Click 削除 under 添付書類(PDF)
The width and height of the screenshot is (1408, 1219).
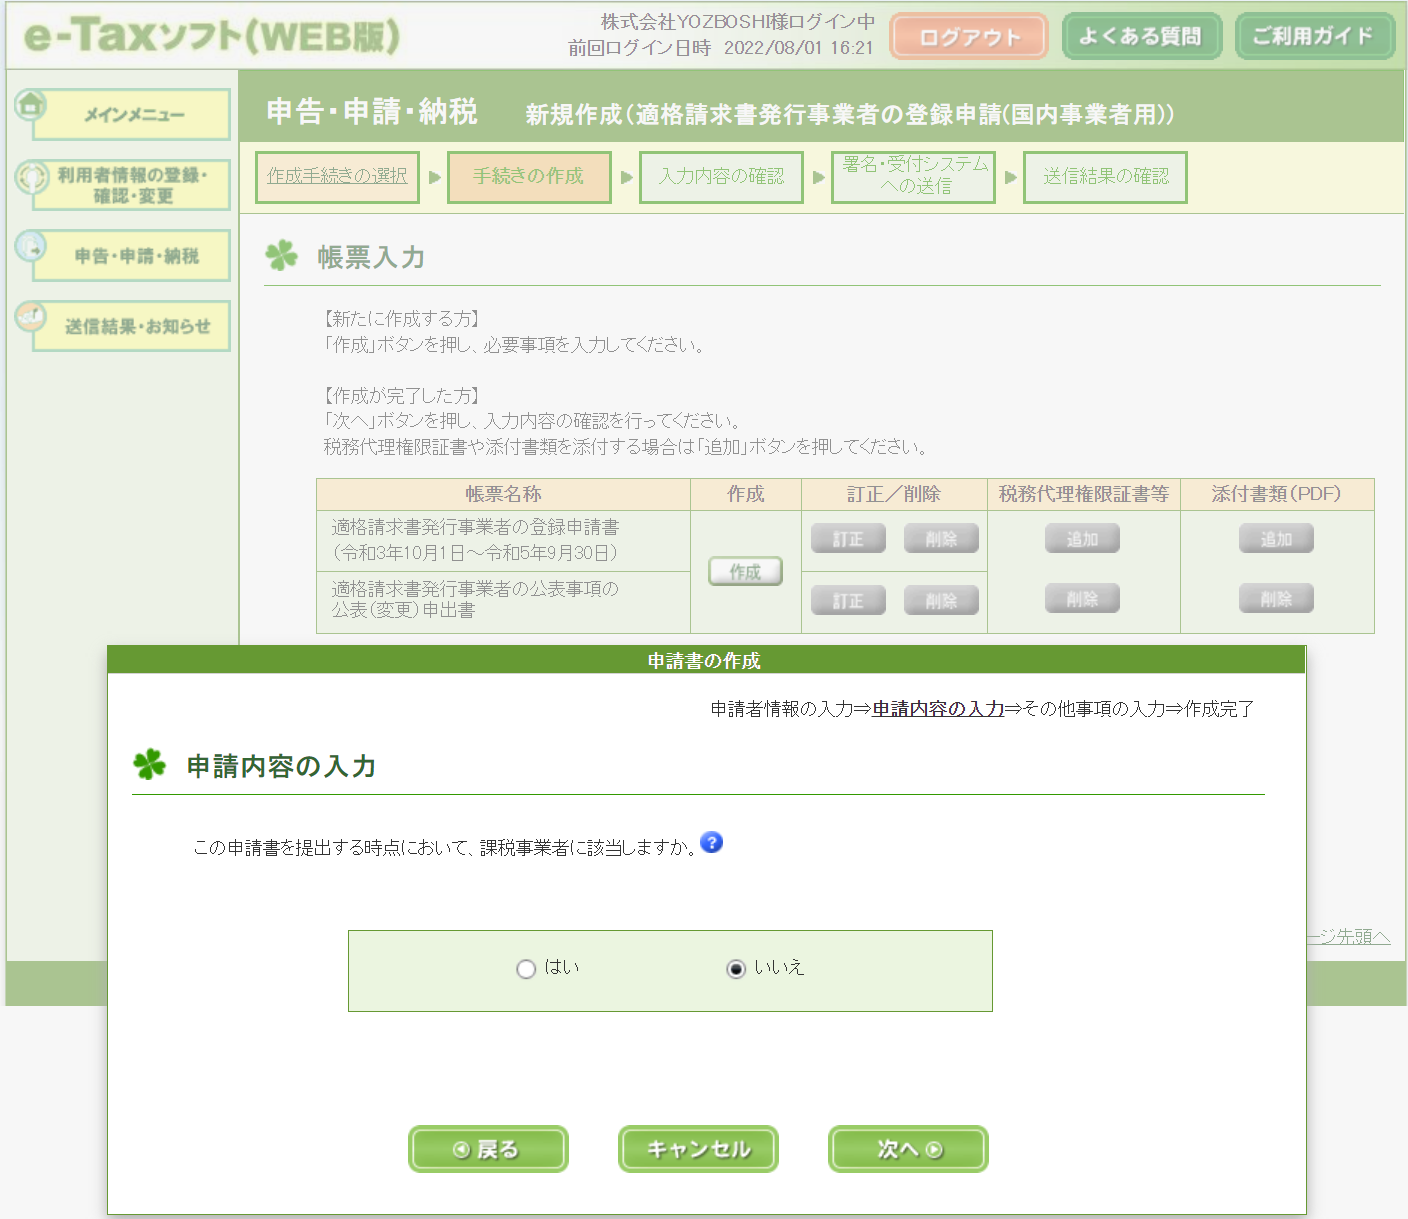pyautogui.click(x=1276, y=599)
